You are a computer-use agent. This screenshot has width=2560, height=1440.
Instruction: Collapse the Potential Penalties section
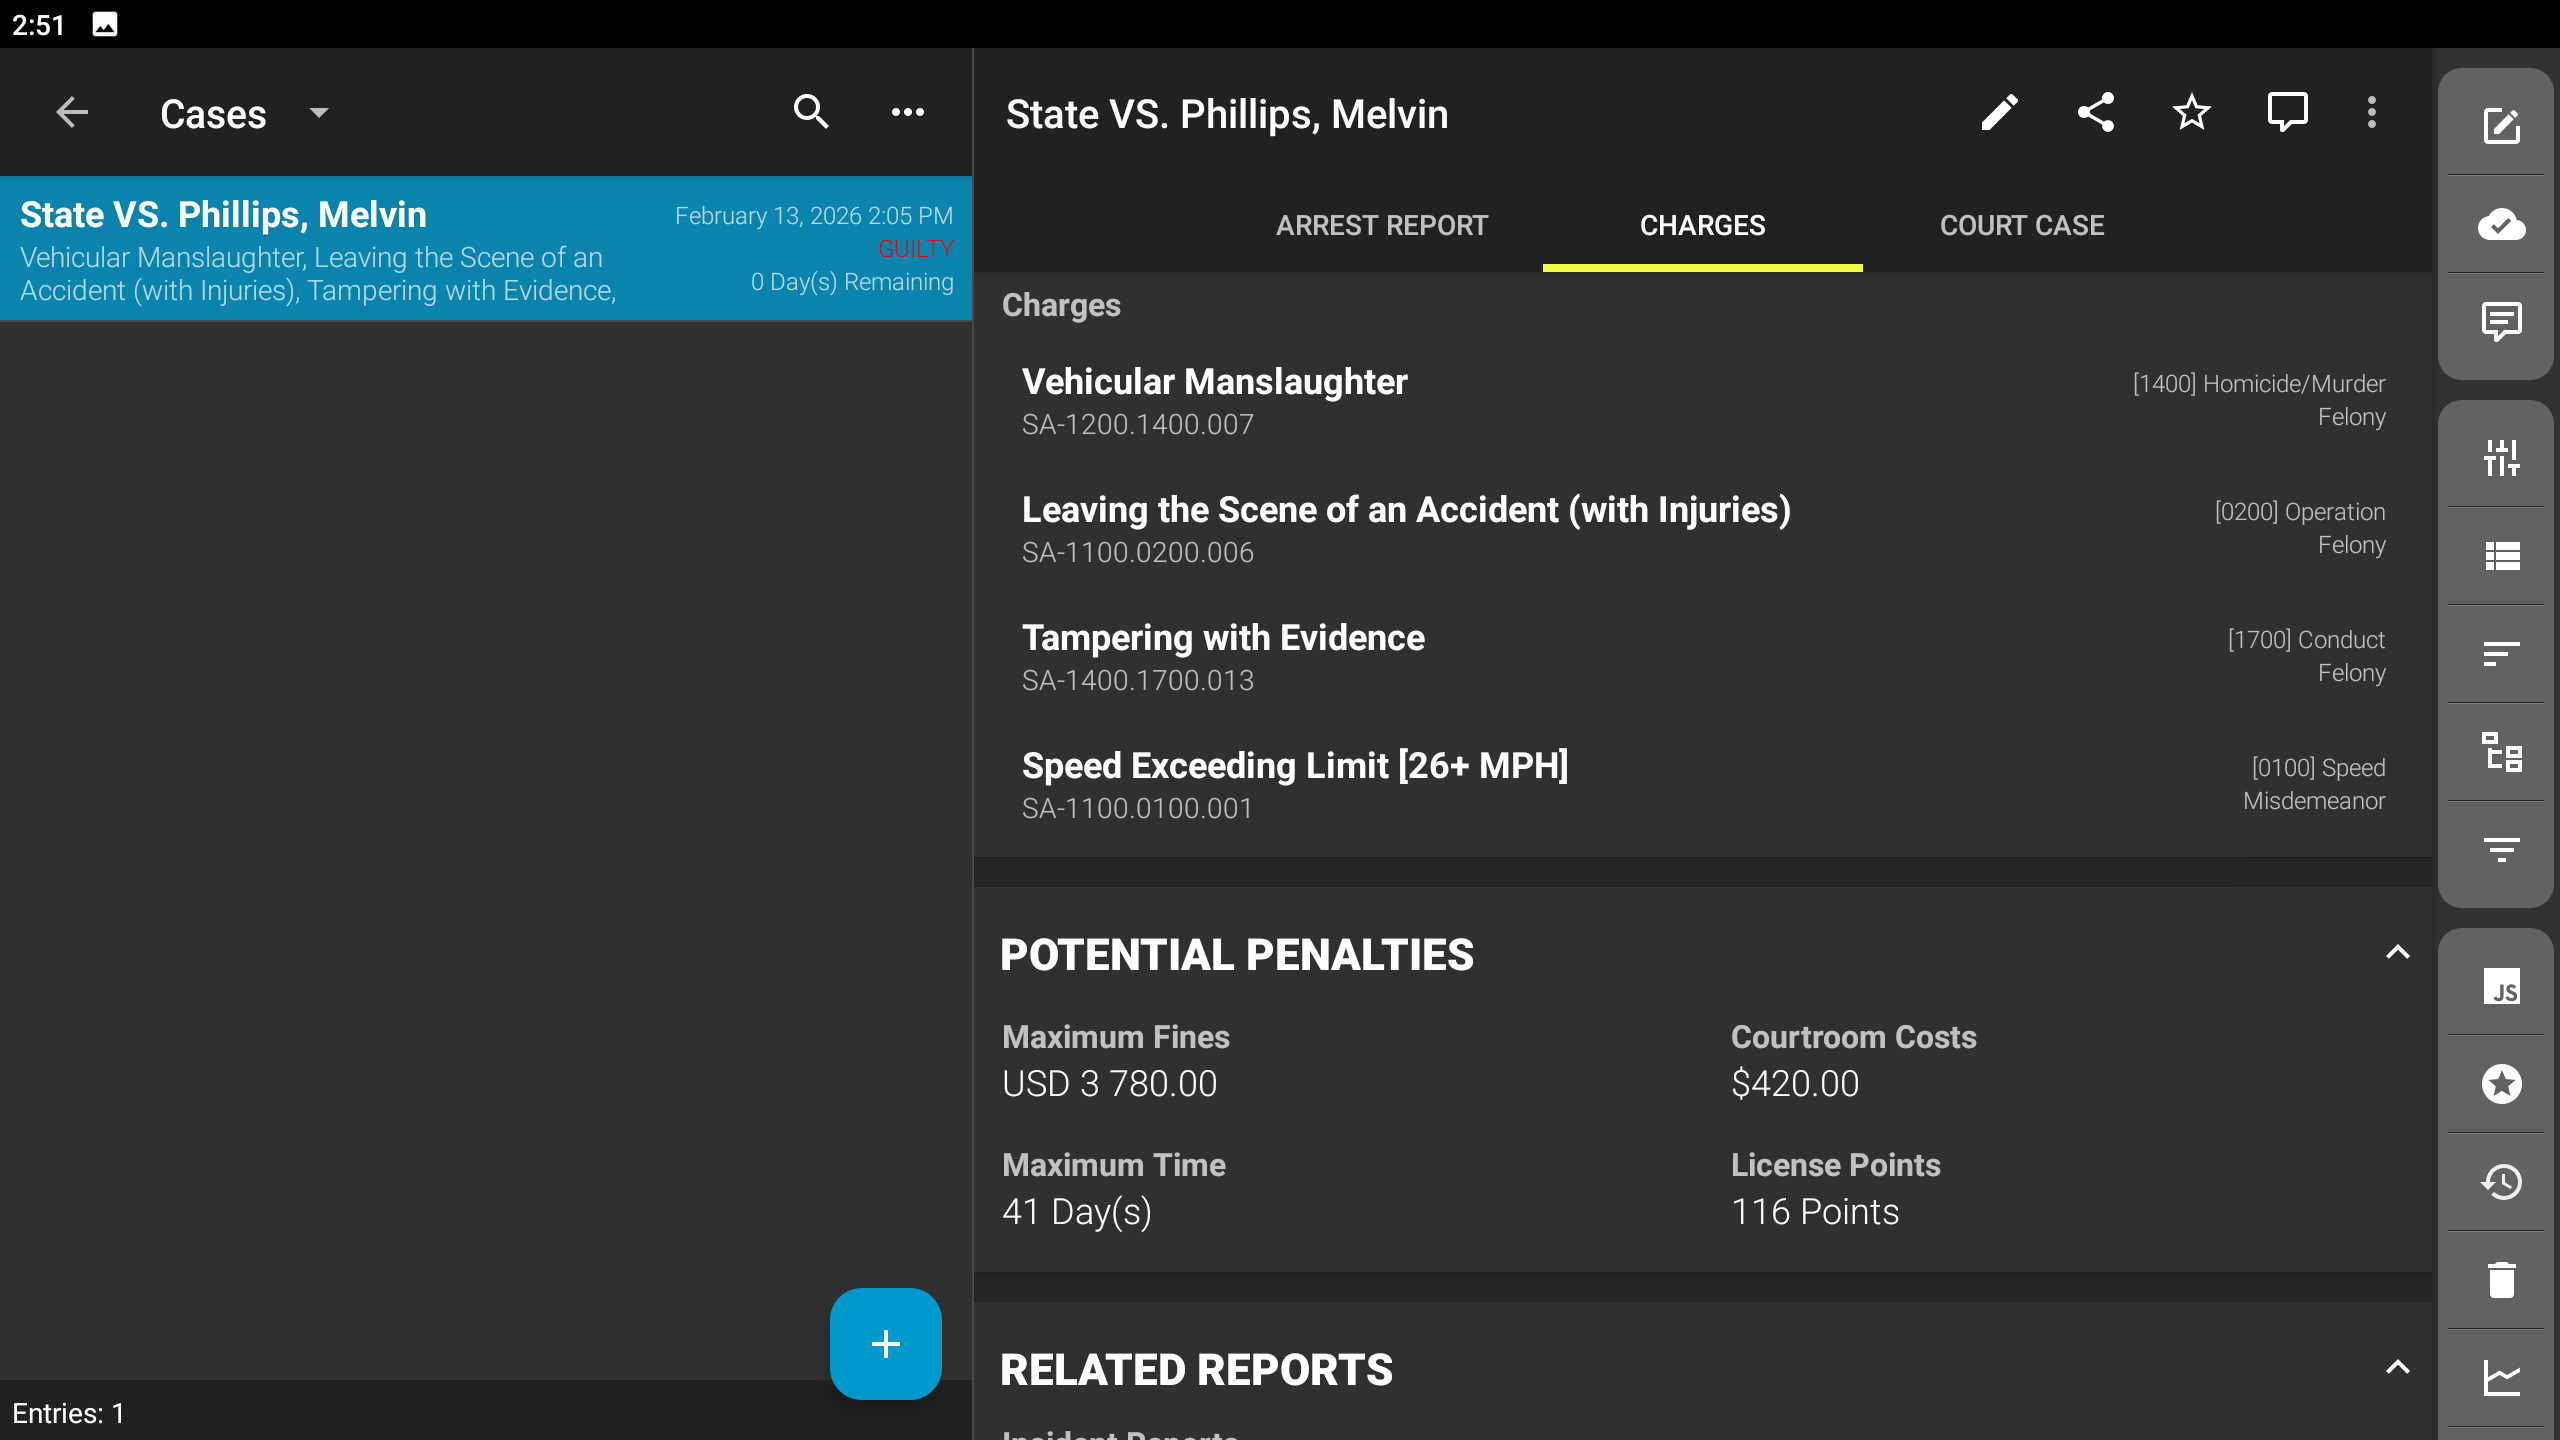coord(2397,953)
